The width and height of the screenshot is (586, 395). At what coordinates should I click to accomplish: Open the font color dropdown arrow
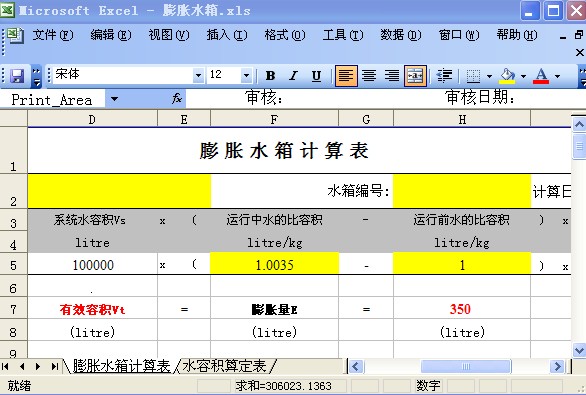coord(557,76)
